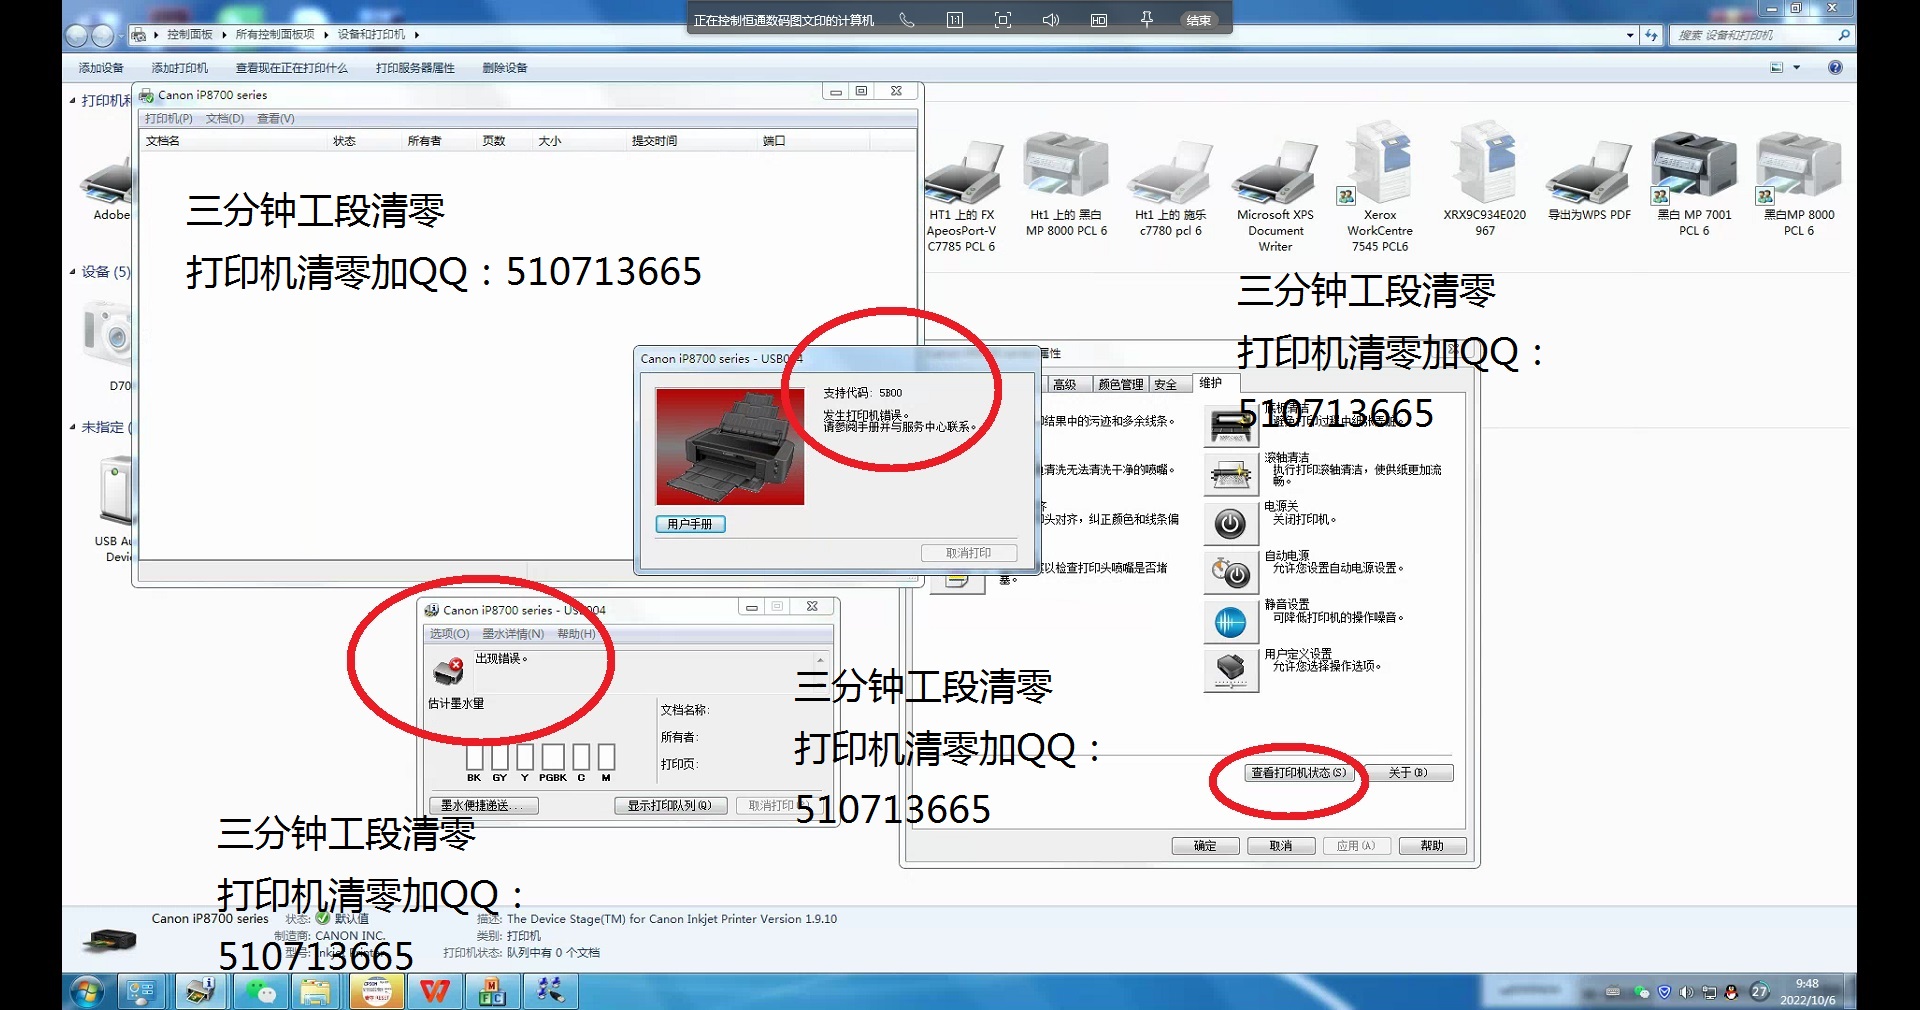Click 打印服务器属性 in the toolbar

coord(415,68)
